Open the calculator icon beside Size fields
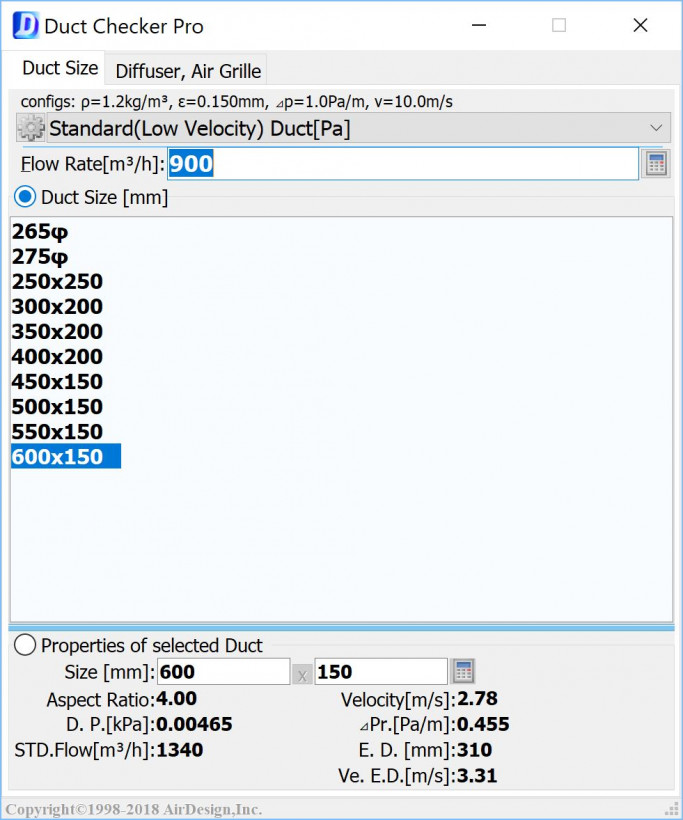Screen dimensions: 683x820 click(462, 671)
